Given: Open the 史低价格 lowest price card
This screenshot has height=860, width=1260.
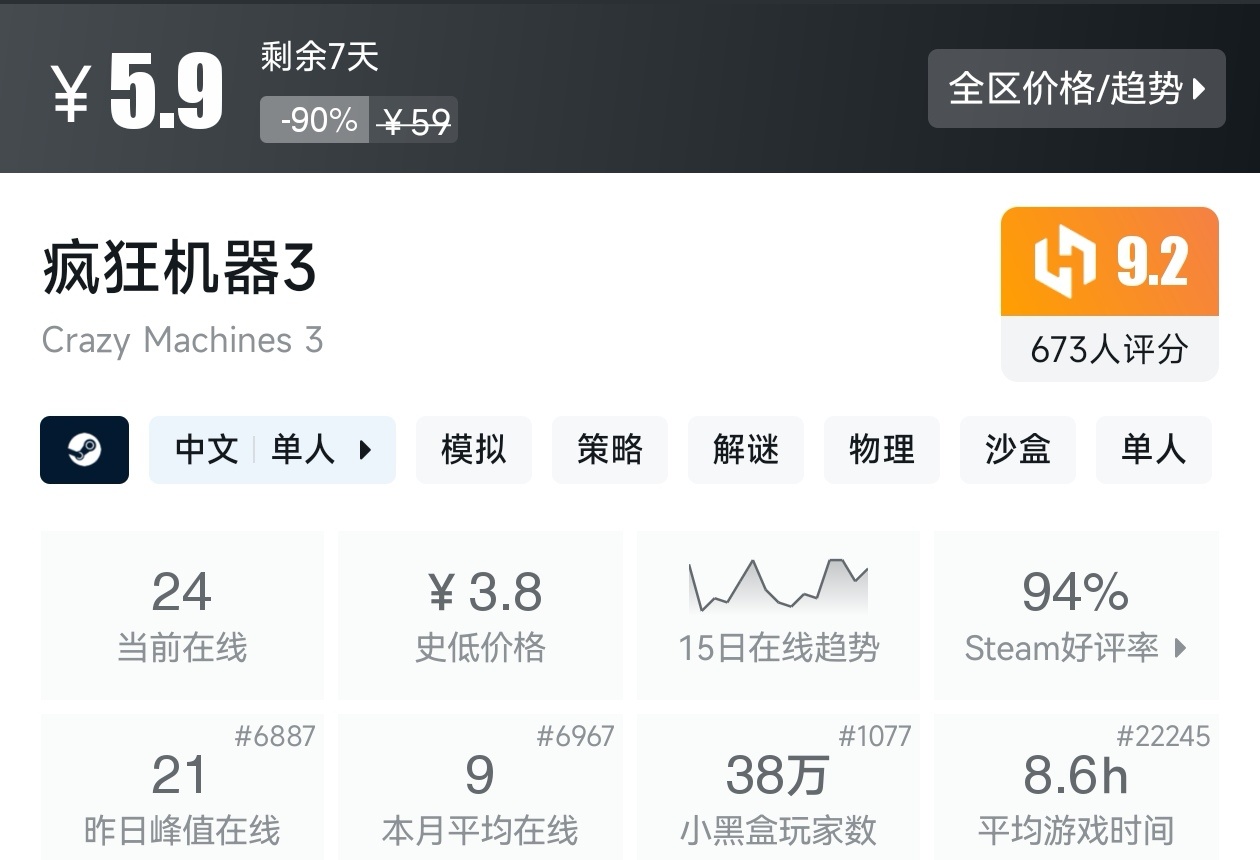Looking at the screenshot, I should (480, 614).
